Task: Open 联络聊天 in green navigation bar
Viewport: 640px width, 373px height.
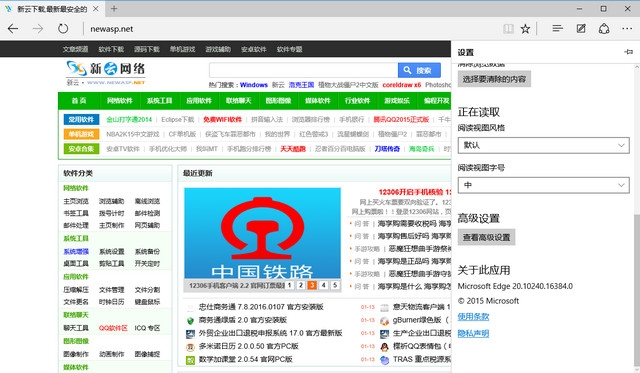Action: point(238,101)
